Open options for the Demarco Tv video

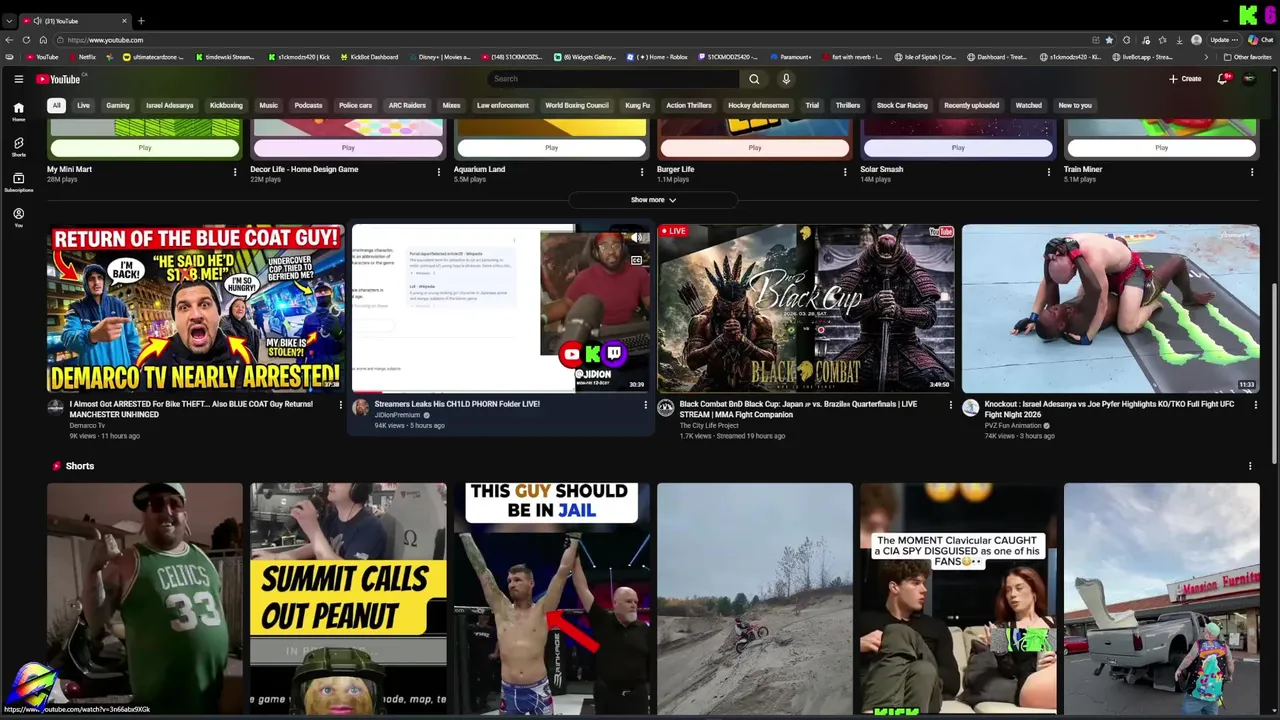[x=340, y=405]
